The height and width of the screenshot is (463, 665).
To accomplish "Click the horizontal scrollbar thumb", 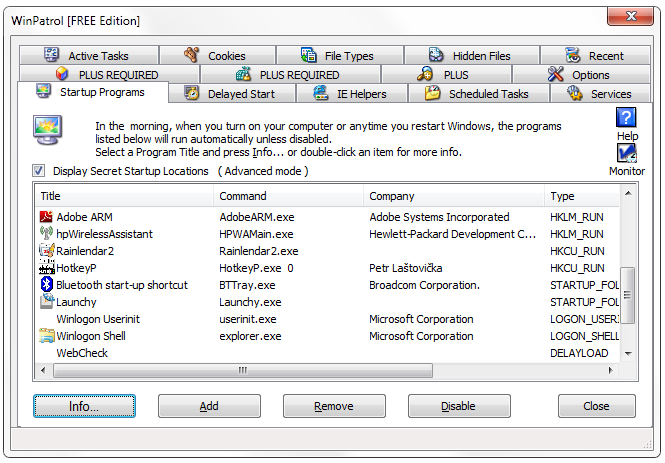I will [x=243, y=370].
